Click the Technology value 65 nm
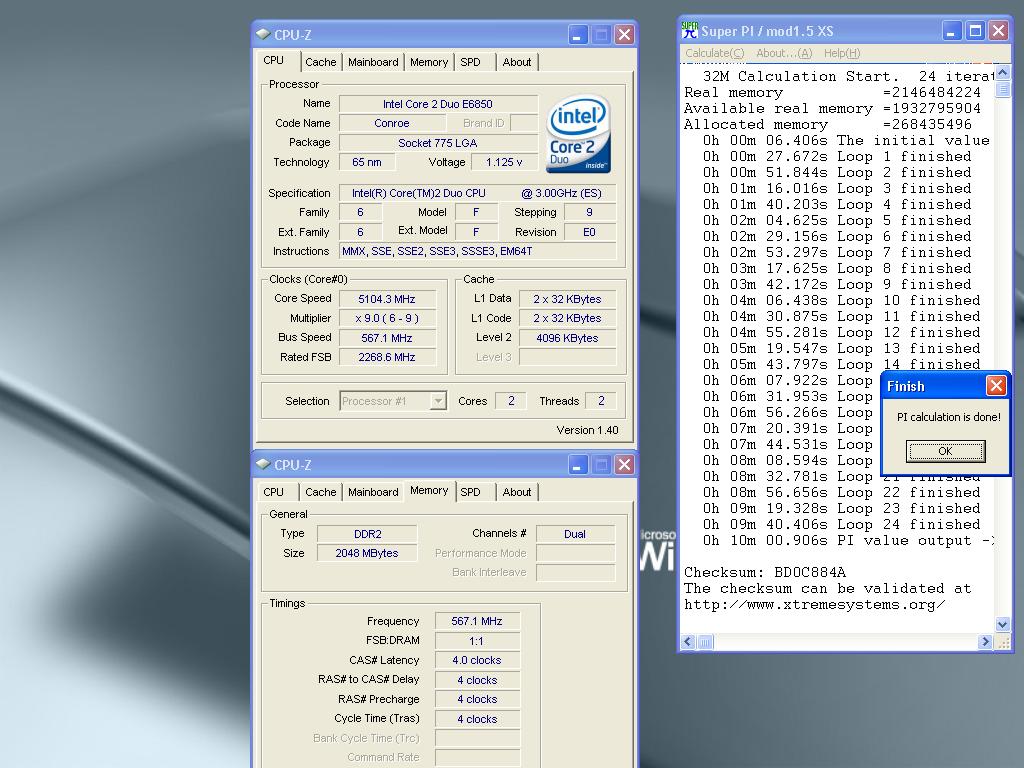 click(x=366, y=162)
